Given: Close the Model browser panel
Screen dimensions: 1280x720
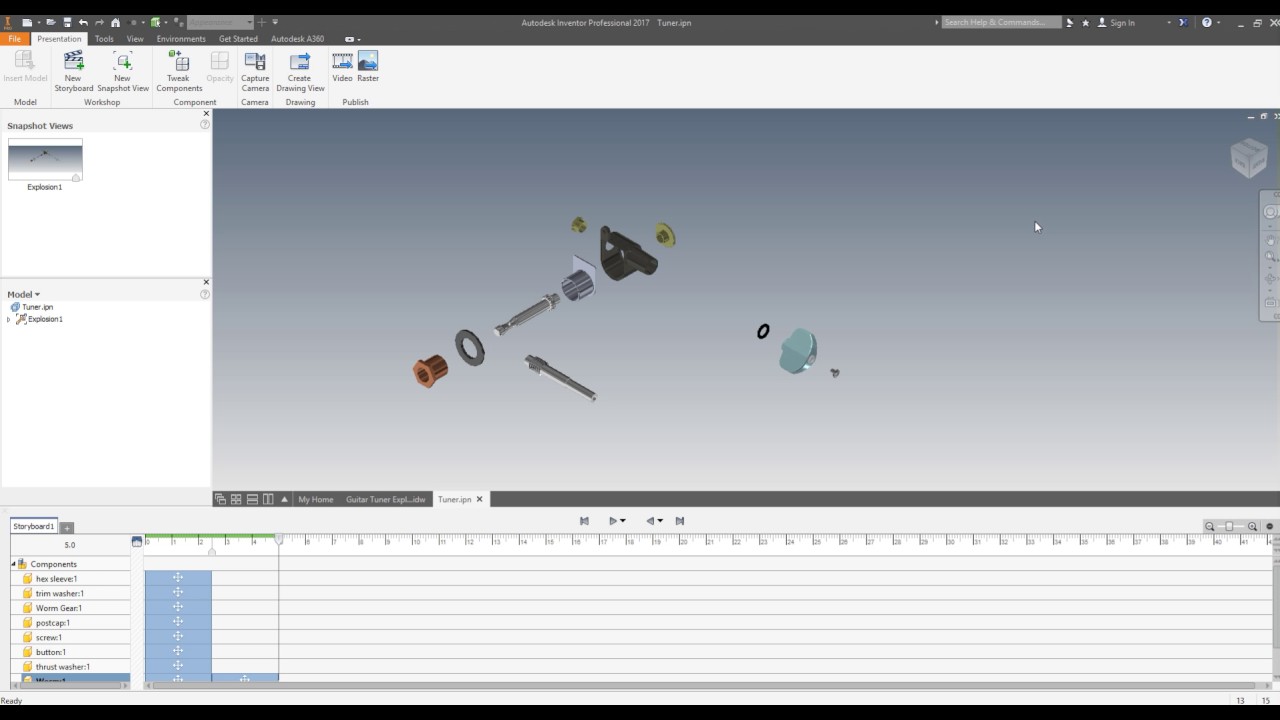Looking at the screenshot, I should click(206, 282).
